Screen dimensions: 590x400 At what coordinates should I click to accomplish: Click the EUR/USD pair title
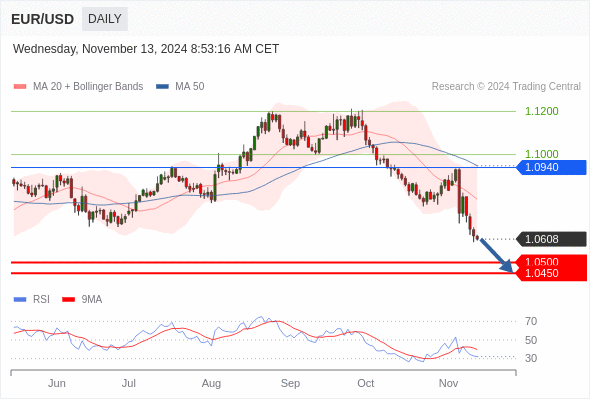pyautogui.click(x=43, y=19)
